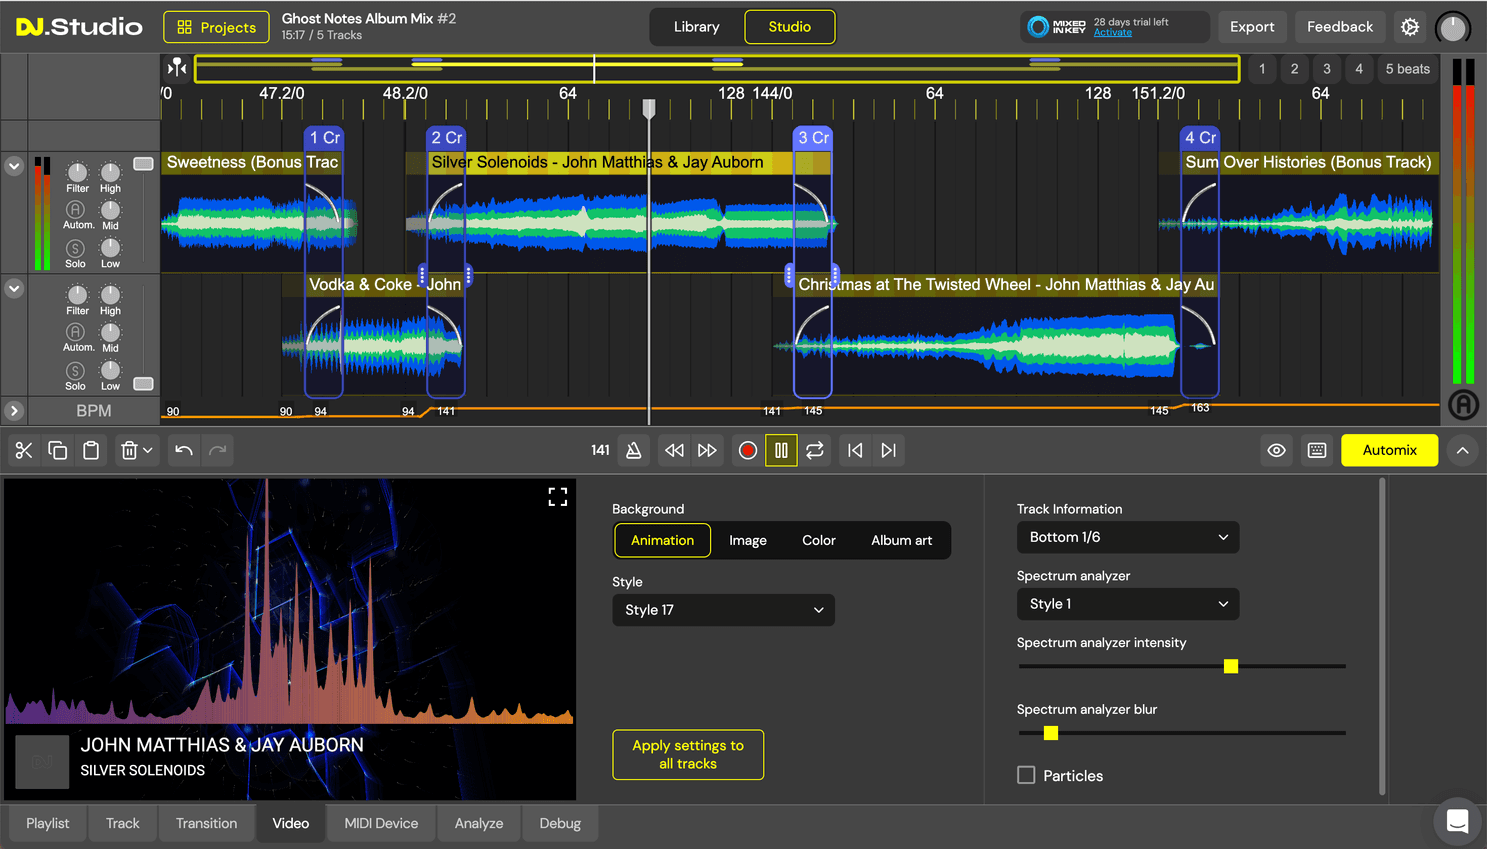Open the Debug tab
Image resolution: width=1487 pixels, height=849 pixels.
click(560, 823)
